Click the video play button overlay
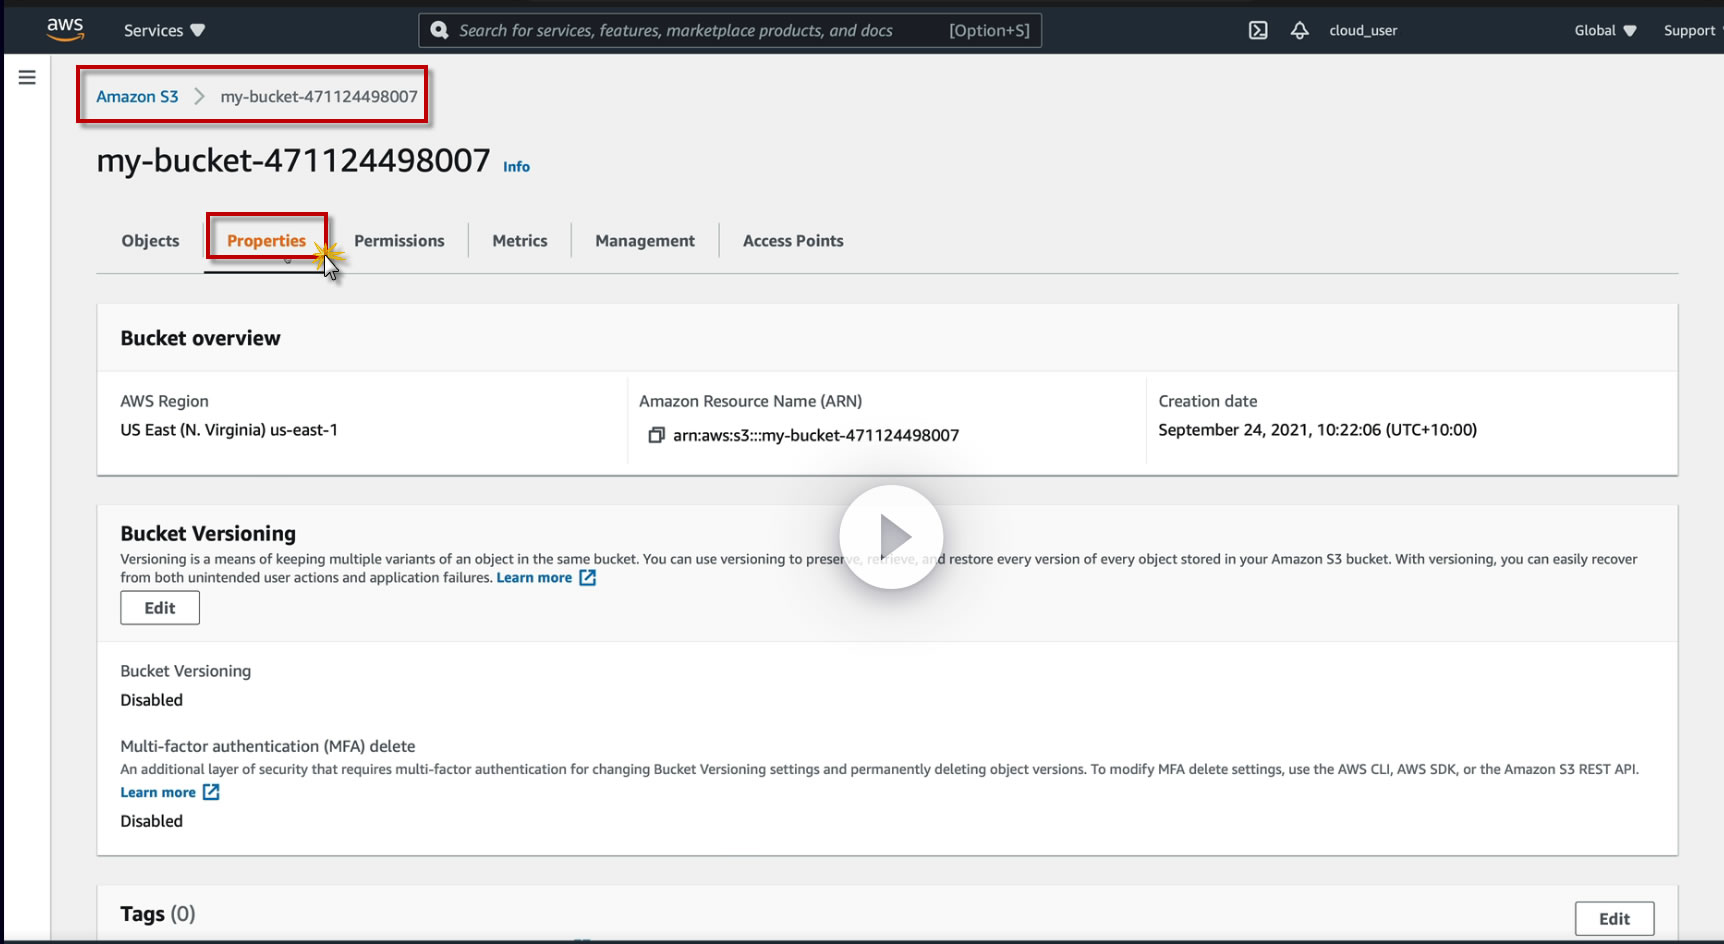Screen dimensions: 1724x944 pyautogui.click(x=891, y=537)
